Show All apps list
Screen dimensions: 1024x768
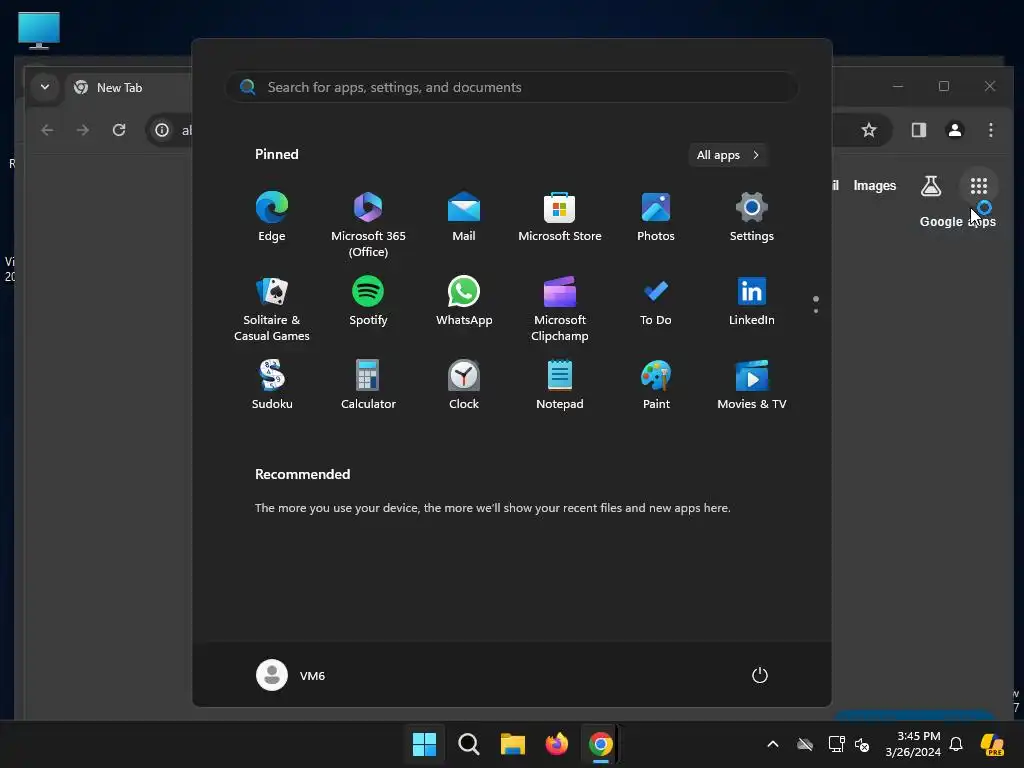pos(728,155)
